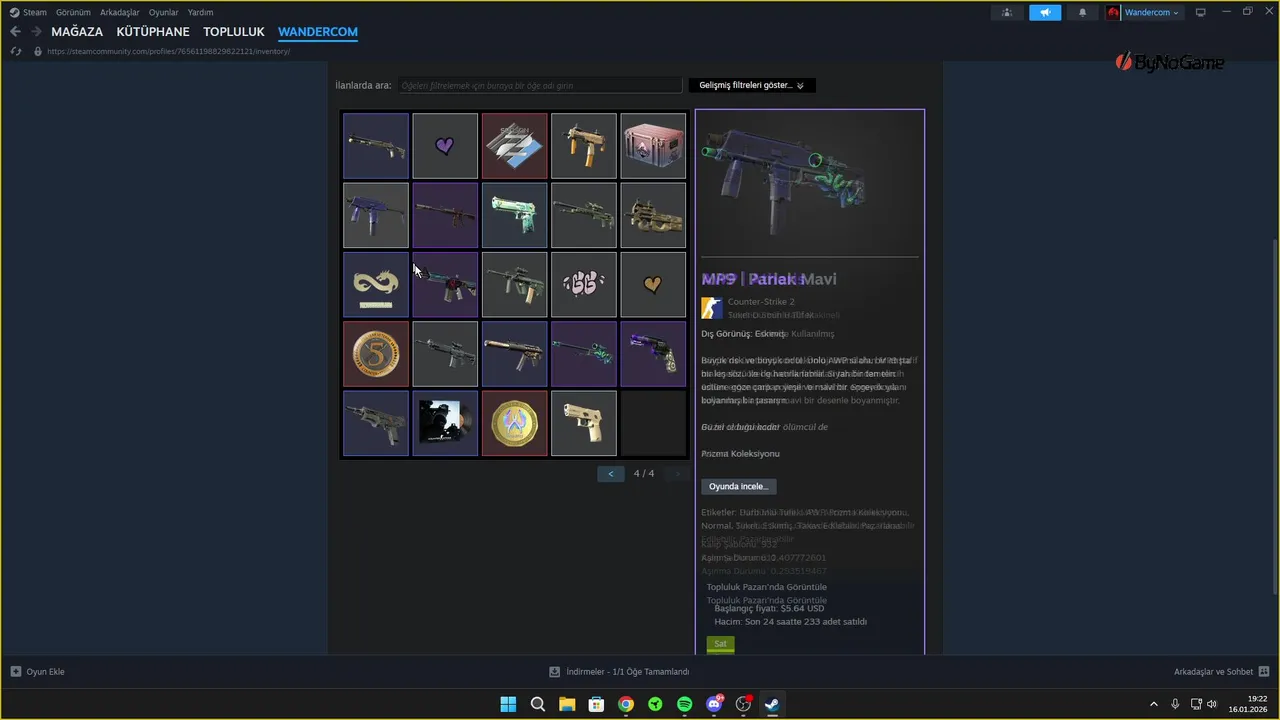Go to the TOPLULUK tab
The image size is (1280, 720).
(234, 32)
